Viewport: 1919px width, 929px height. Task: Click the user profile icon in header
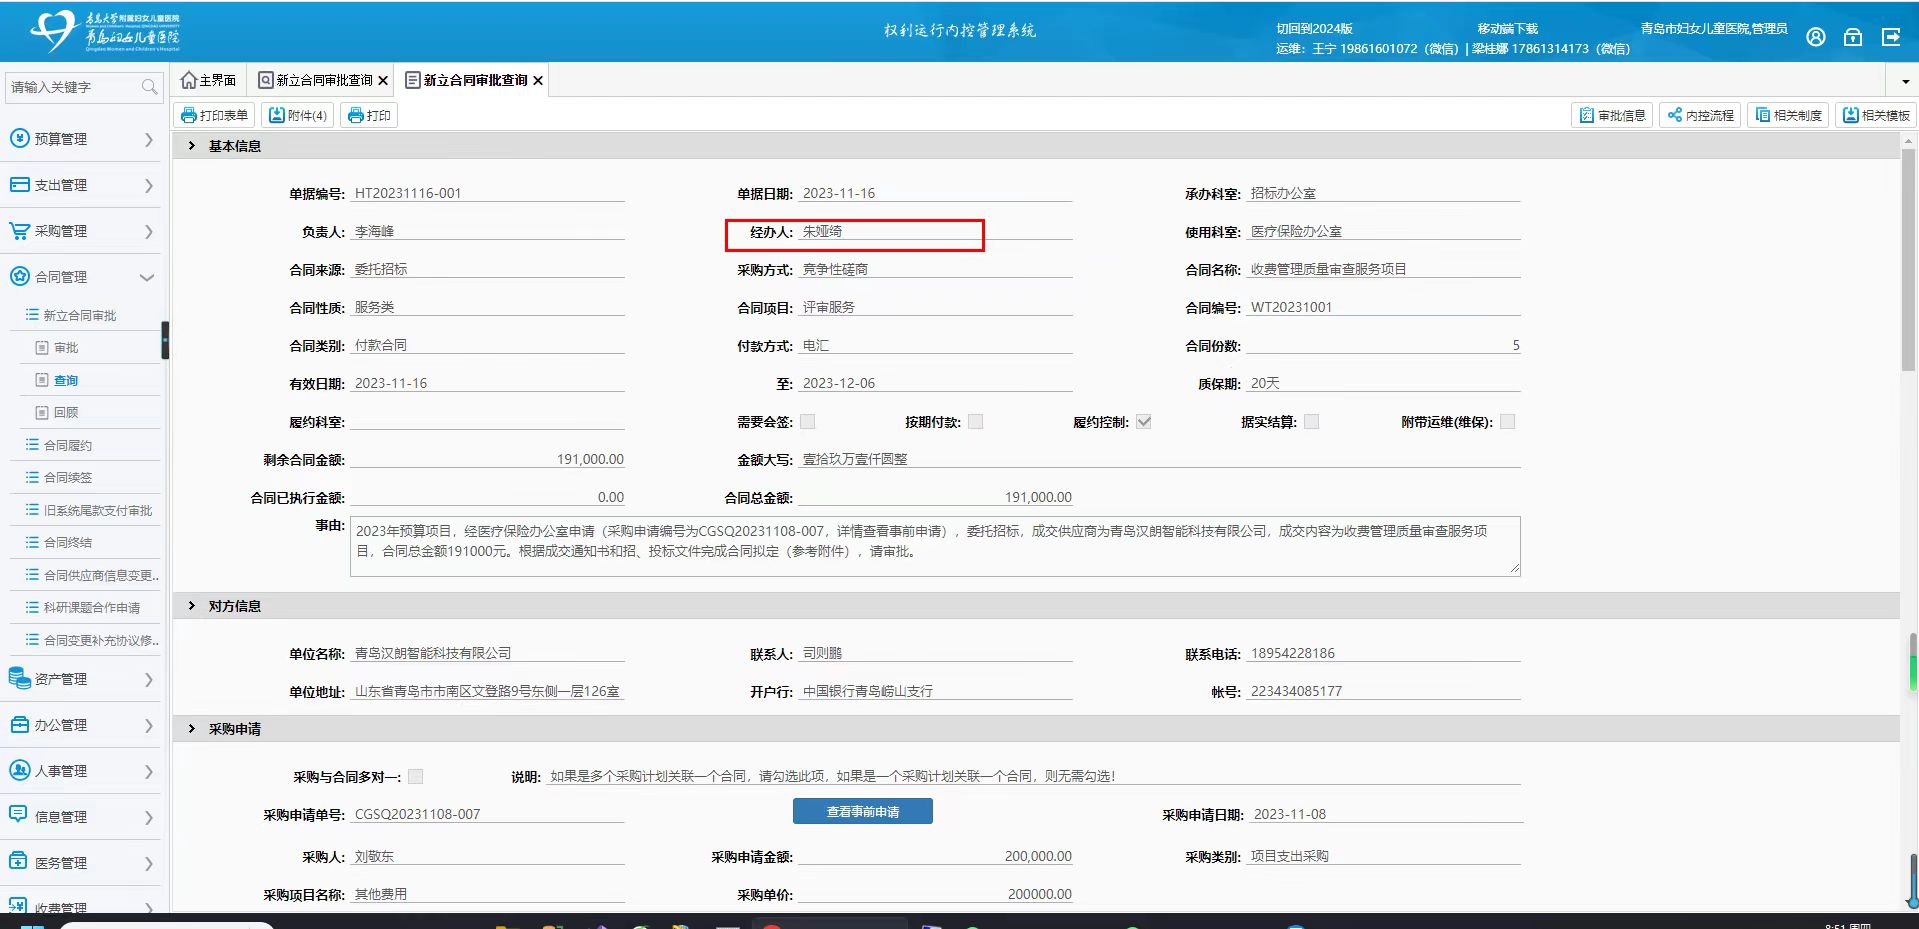pos(1815,37)
